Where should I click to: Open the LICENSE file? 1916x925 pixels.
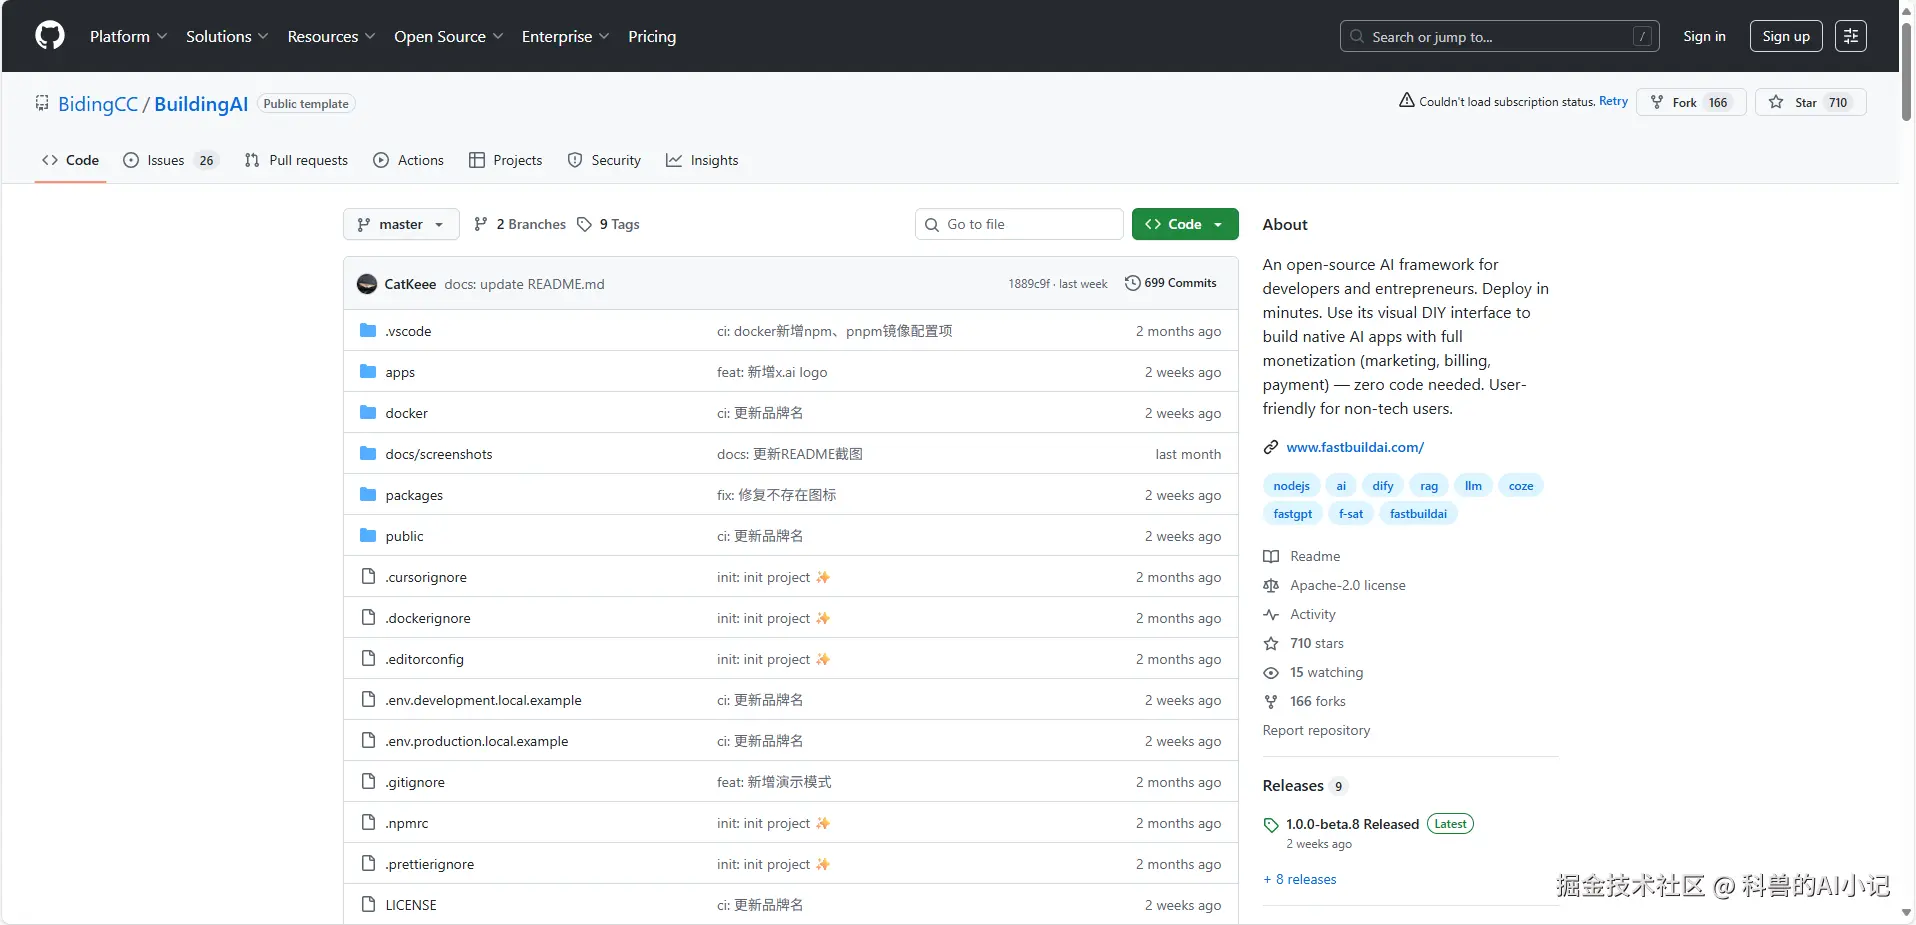coord(411,905)
